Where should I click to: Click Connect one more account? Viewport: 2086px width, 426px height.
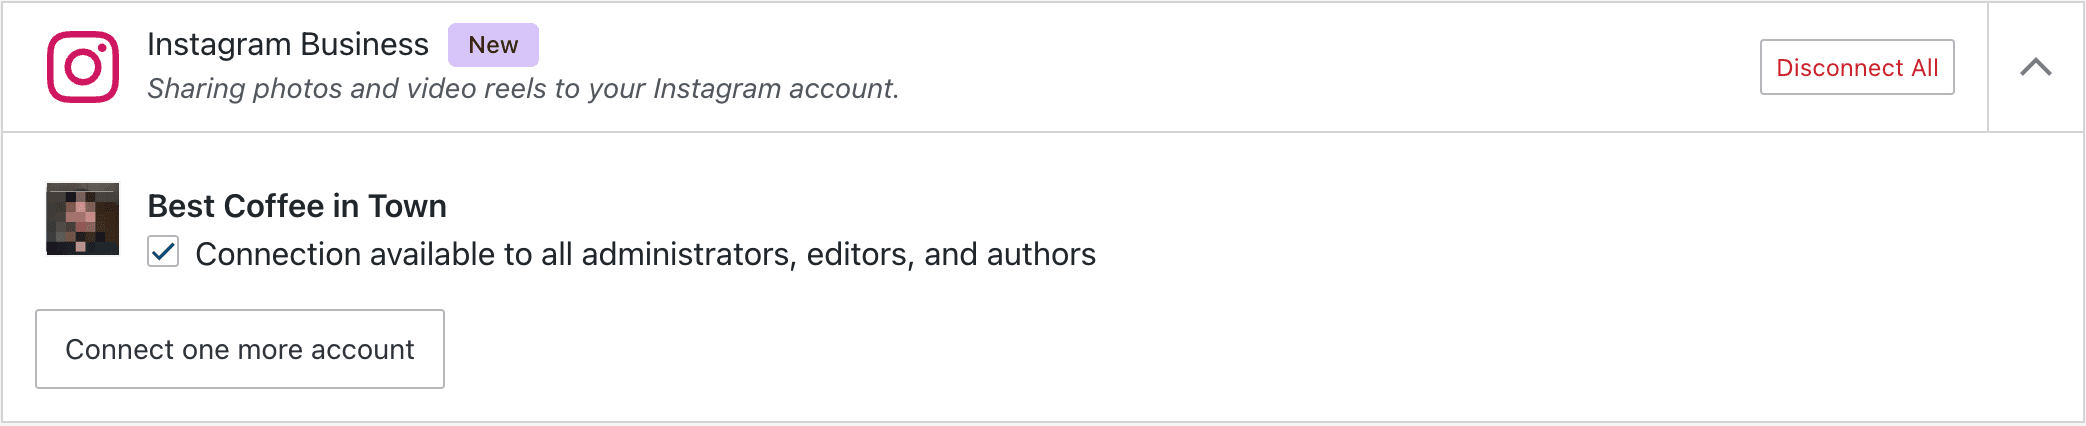pyautogui.click(x=240, y=349)
